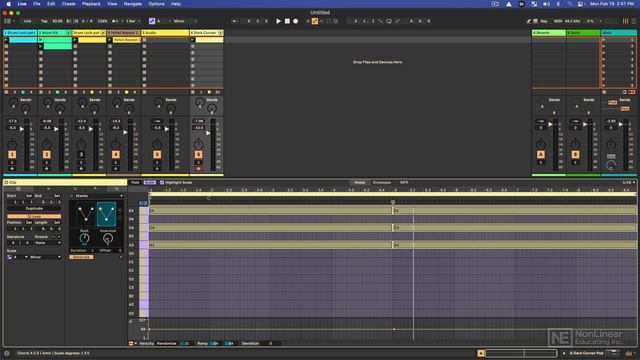
Task: Stop playback with the transport Stop button
Action: pyautogui.click(x=287, y=21)
